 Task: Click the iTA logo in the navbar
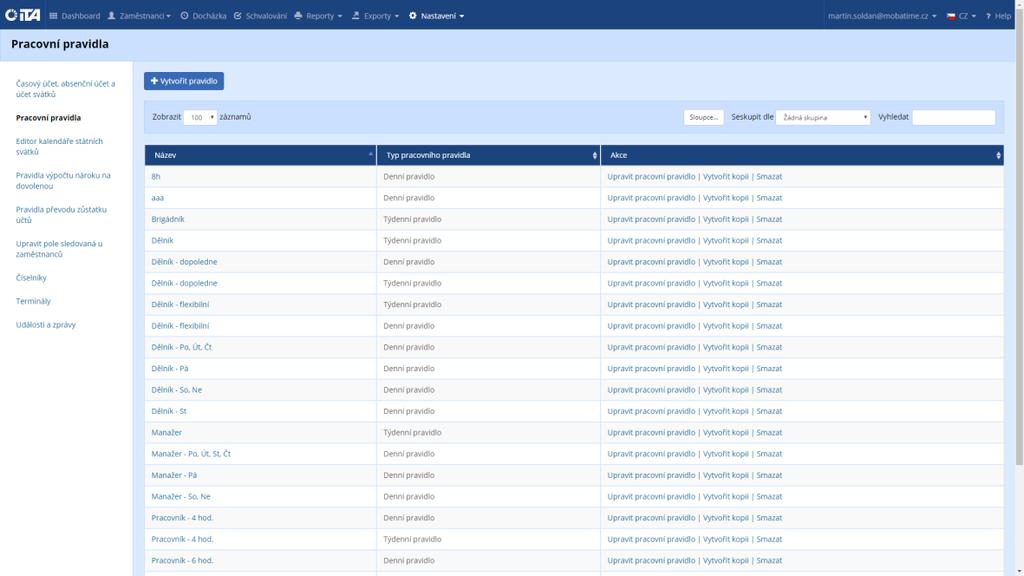[x=22, y=15]
